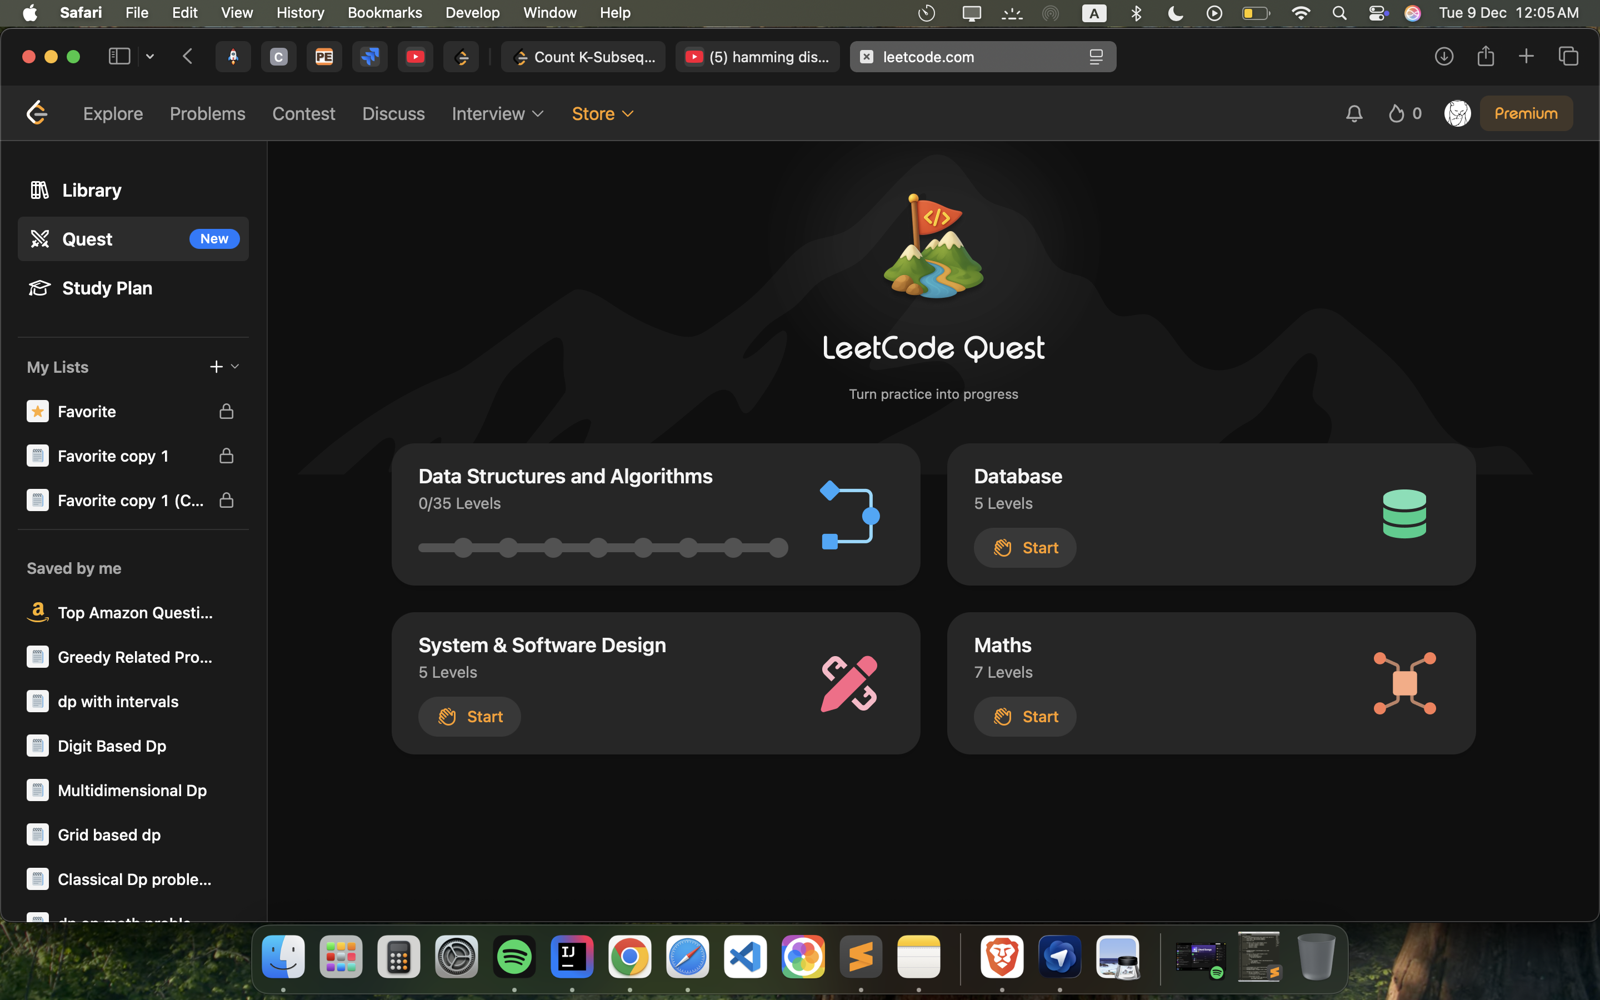This screenshot has width=1600, height=1000.
Task: Collapse My Lists with its chevron
Action: point(236,366)
